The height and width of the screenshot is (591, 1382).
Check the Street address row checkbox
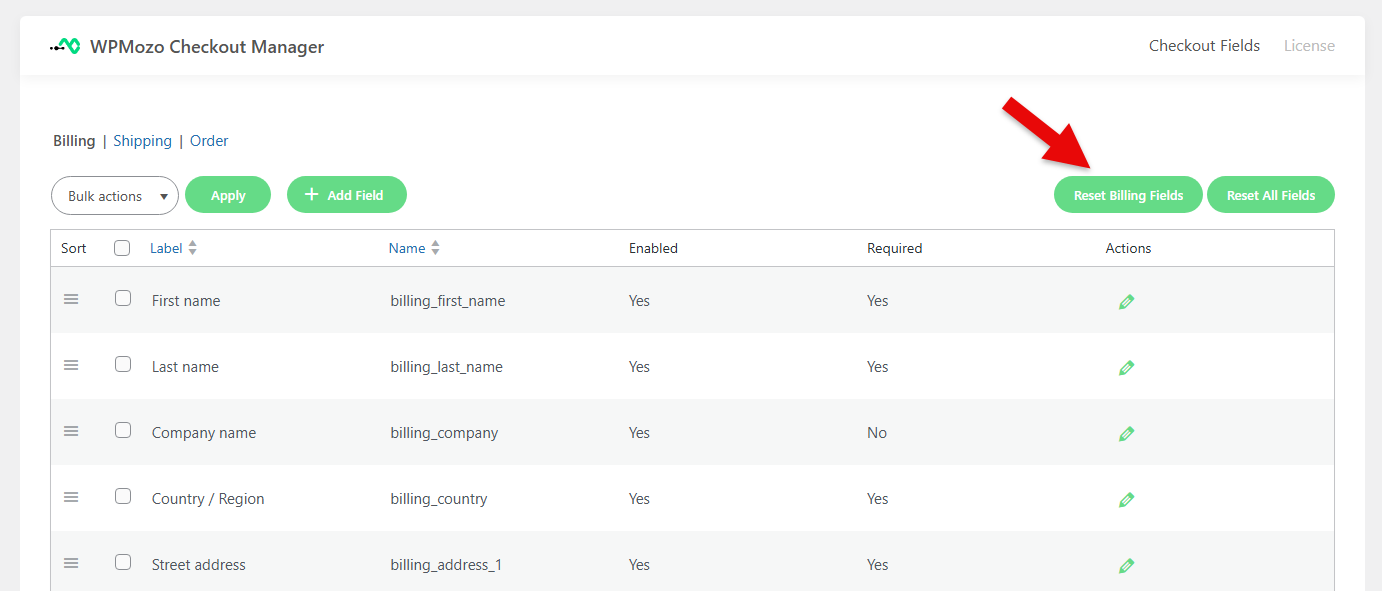[x=123, y=562]
